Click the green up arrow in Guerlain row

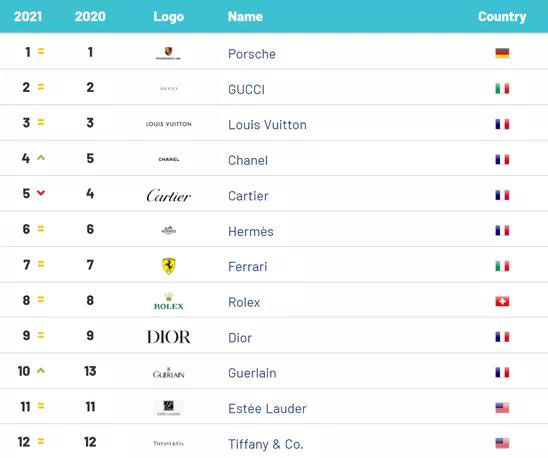pyautogui.click(x=41, y=370)
